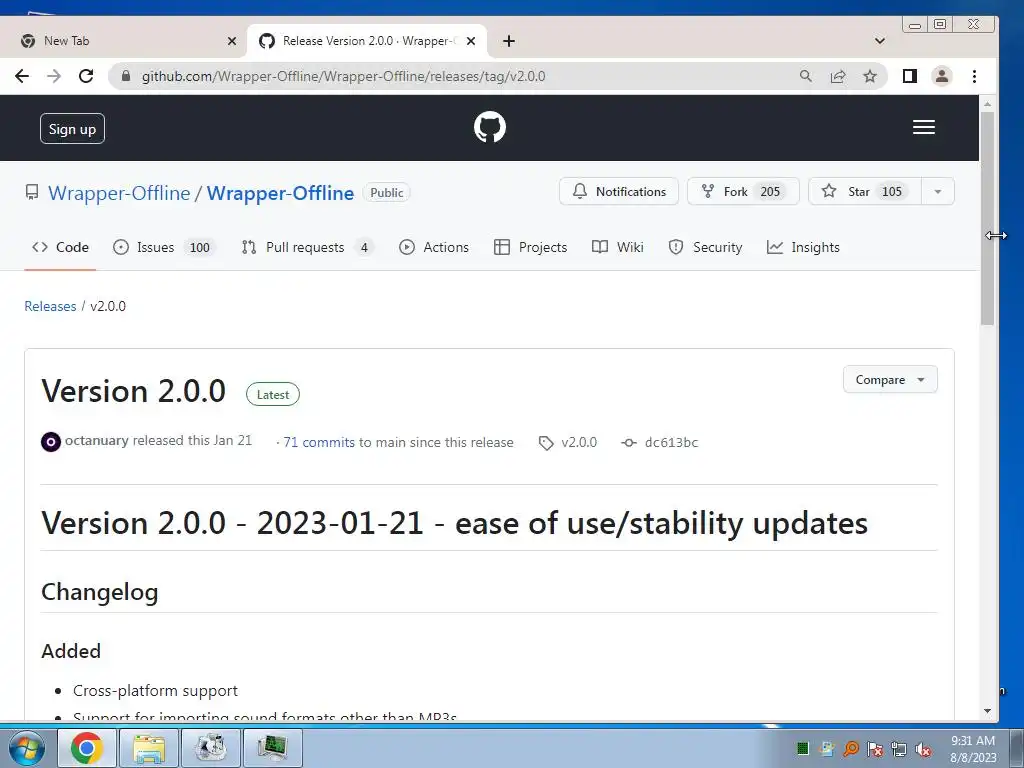Screen dimensions: 1024x768
Task: Click the Latest release badge
Action: [x=272, y=394]
